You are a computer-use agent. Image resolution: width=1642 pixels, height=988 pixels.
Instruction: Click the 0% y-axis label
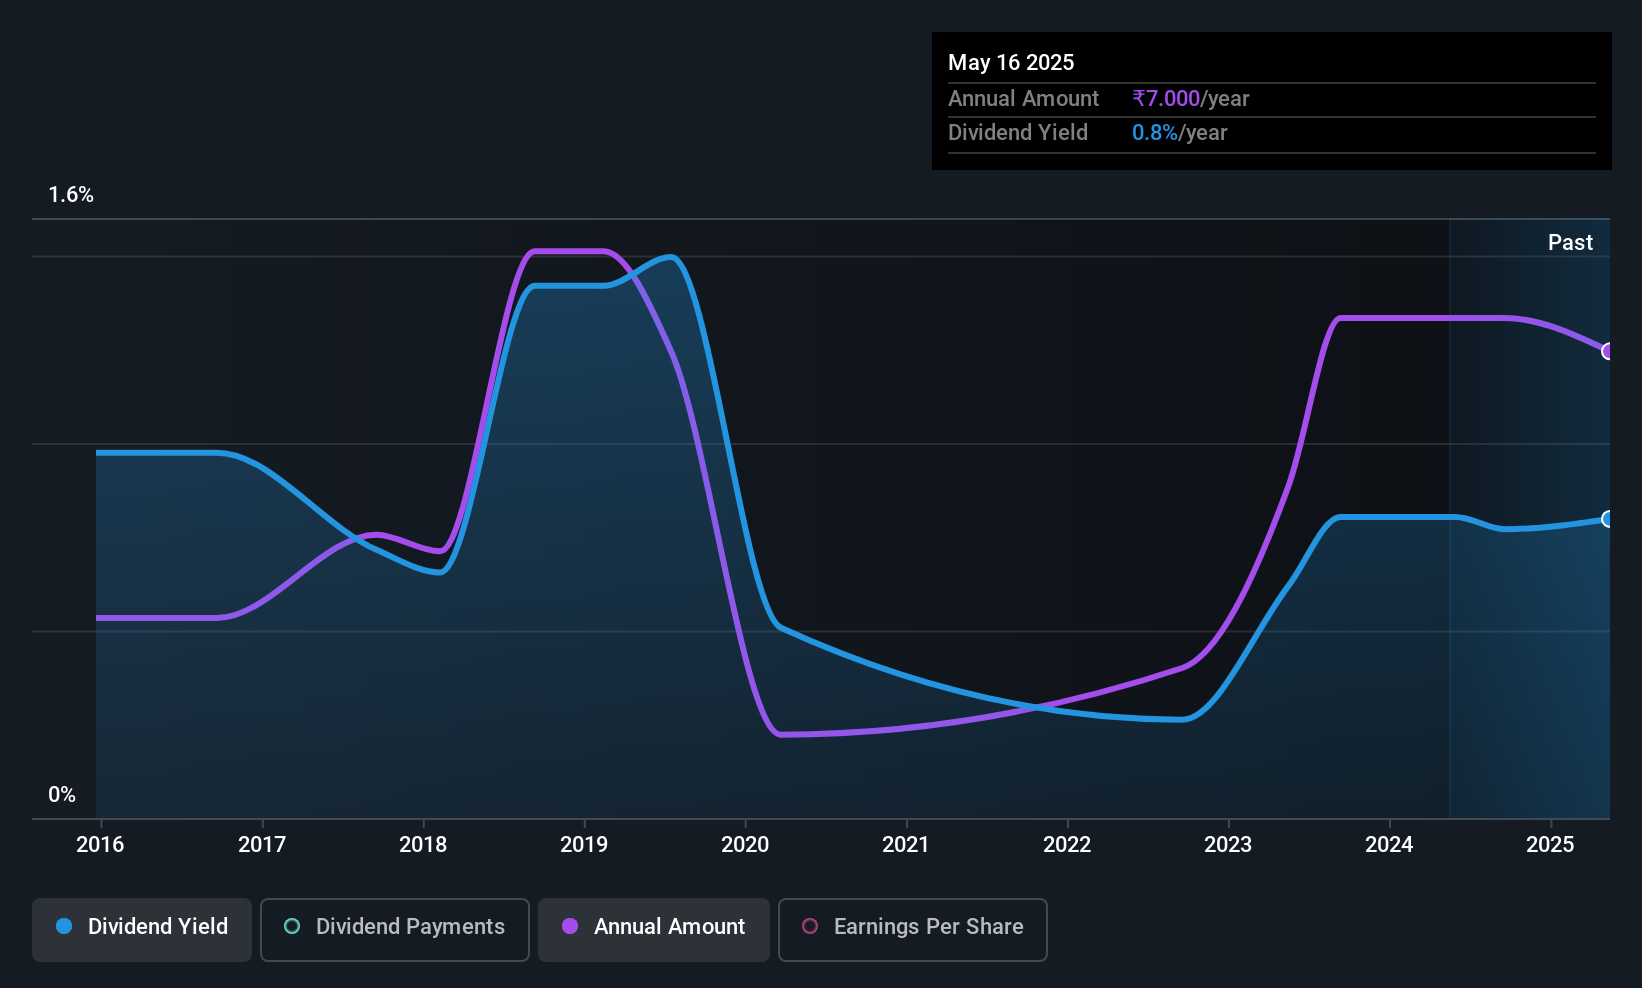pyautogui.click(x=62, y=795)
